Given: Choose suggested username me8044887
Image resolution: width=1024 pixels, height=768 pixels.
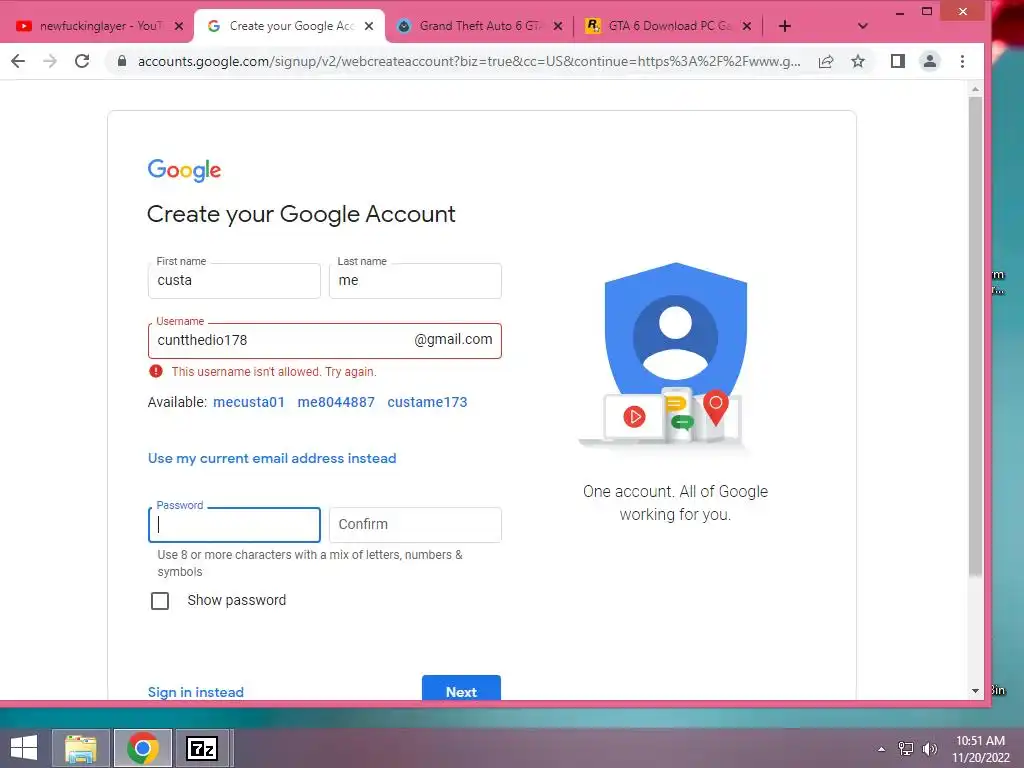Looking at the screenshot, I should pos(336,402).
